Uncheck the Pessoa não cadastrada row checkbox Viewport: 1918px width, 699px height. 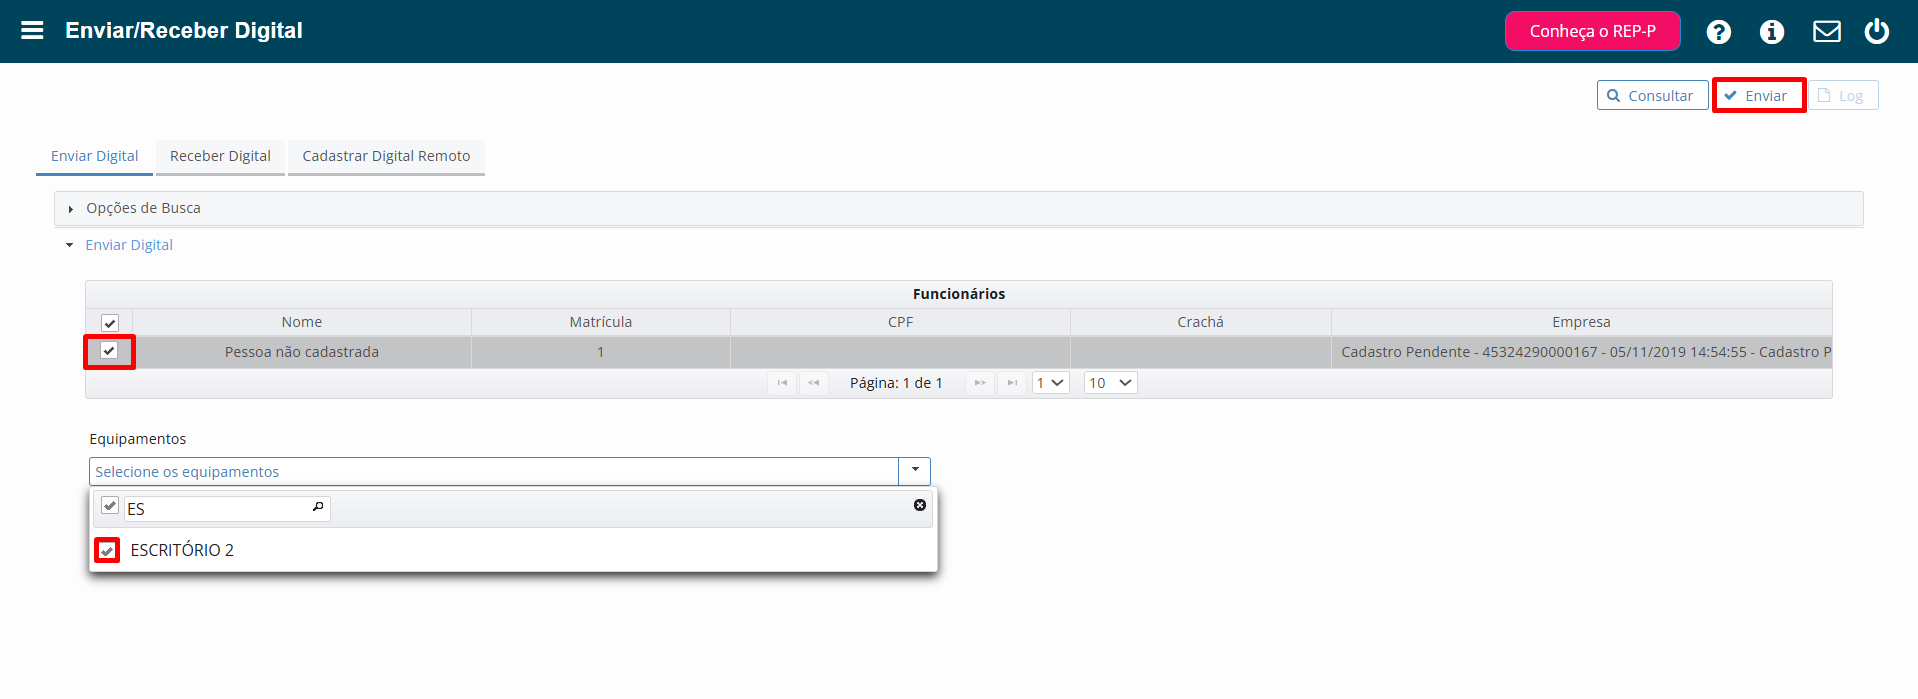(109, 351)
